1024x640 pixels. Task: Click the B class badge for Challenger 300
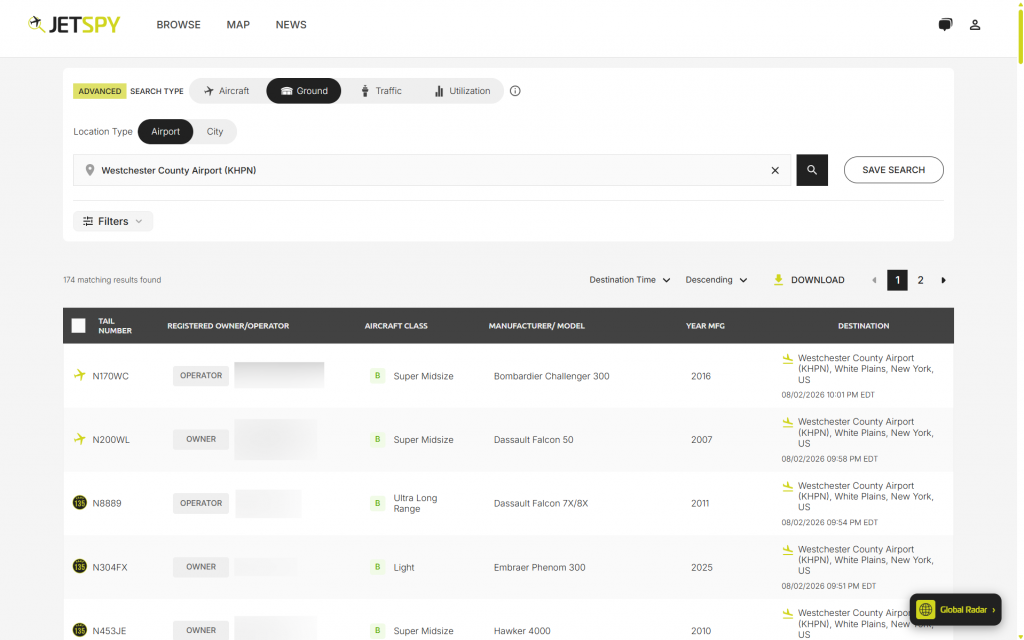377,376
